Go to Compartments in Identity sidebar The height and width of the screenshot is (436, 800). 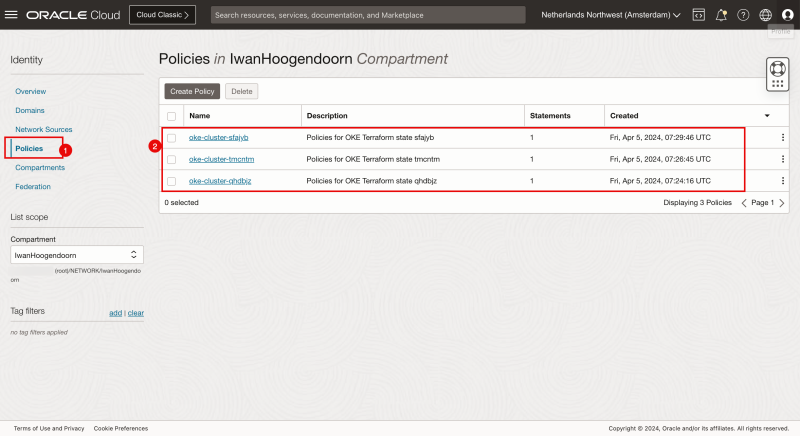coord(40,168)
